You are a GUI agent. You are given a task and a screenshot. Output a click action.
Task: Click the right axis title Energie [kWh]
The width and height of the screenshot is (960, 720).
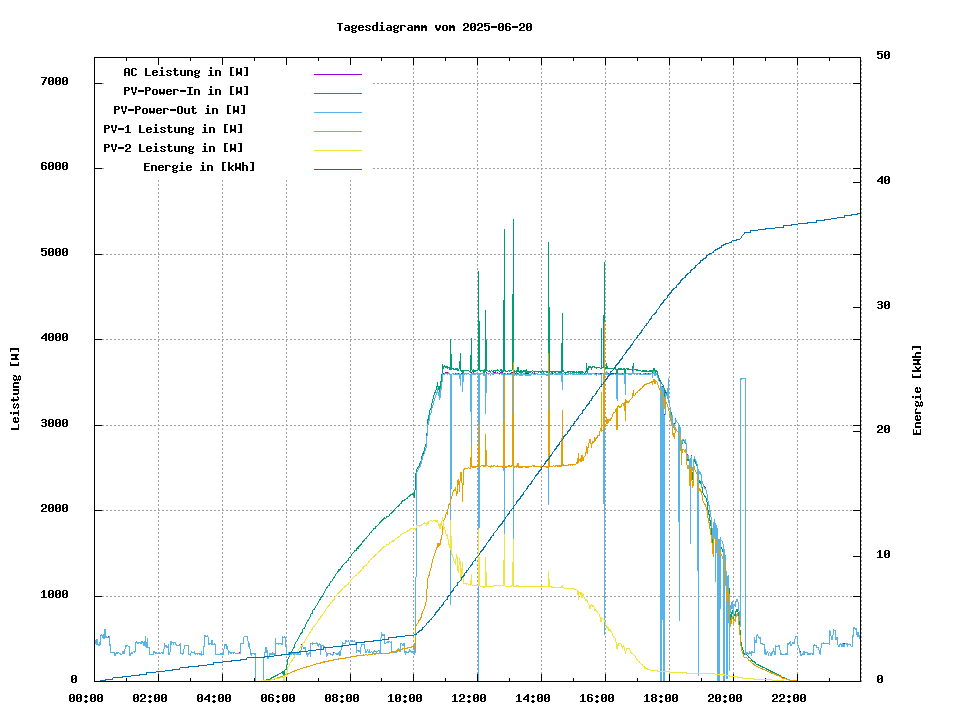point(917,390)
